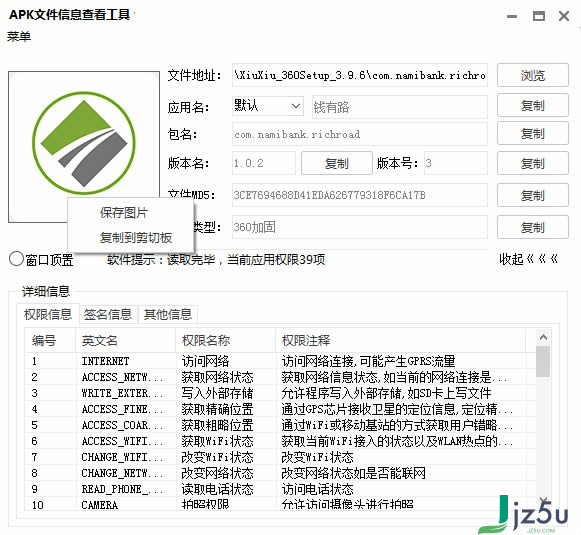The image size is (581, 535).
Task: Select the file path input field
Action: point(359,75)
